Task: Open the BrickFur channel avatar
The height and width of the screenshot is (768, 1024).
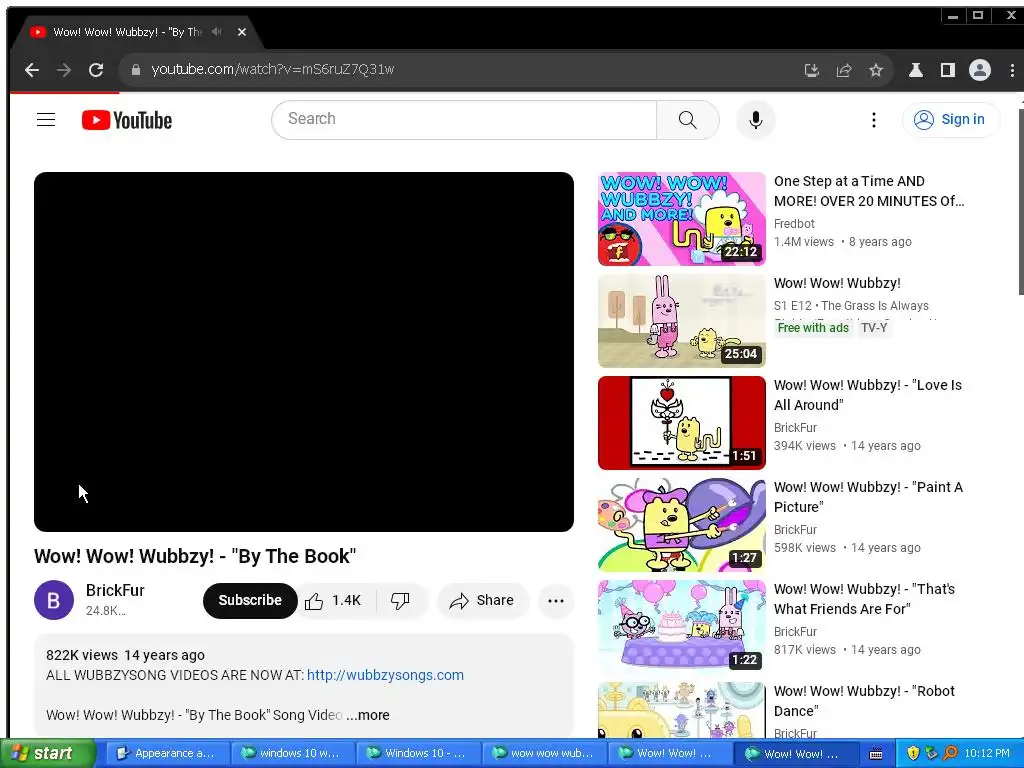Action: tap(54, 600)
